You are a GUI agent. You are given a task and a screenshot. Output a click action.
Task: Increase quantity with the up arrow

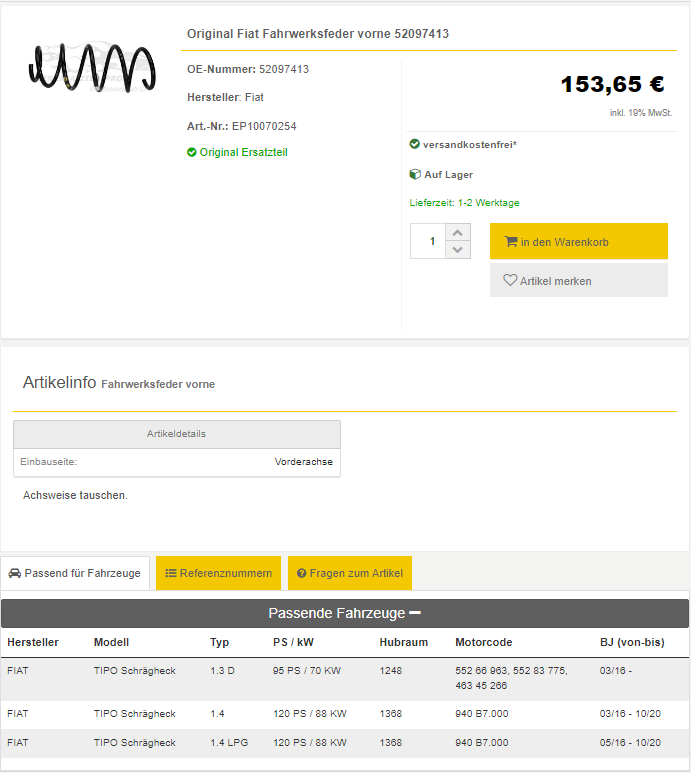click(457, 233)
